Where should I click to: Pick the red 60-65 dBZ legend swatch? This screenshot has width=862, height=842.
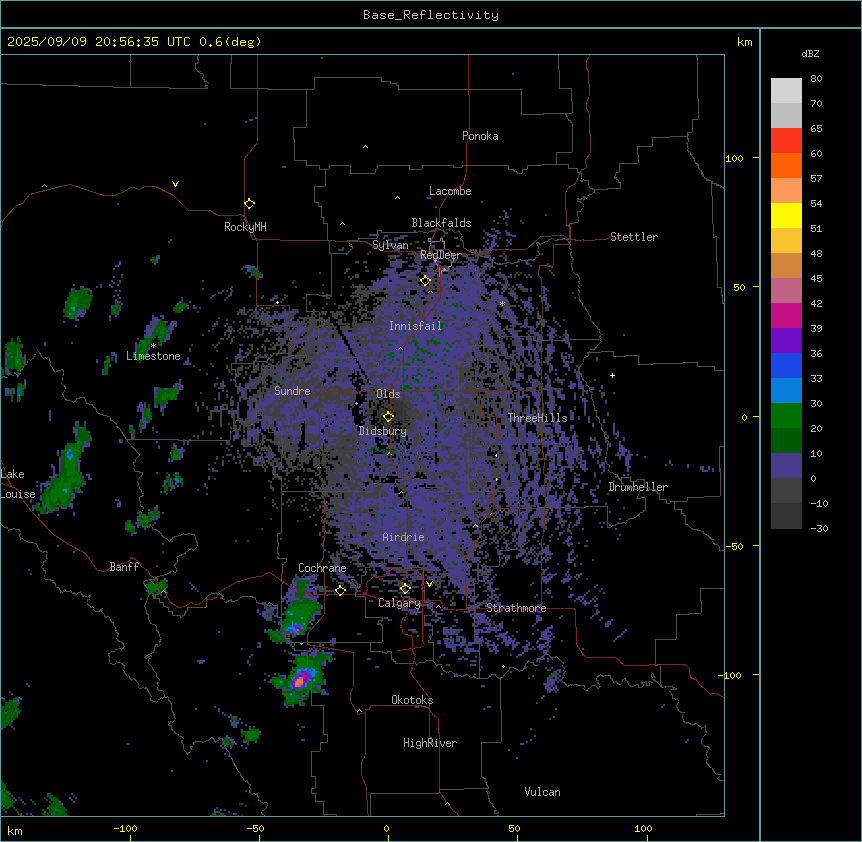(786, 141)
